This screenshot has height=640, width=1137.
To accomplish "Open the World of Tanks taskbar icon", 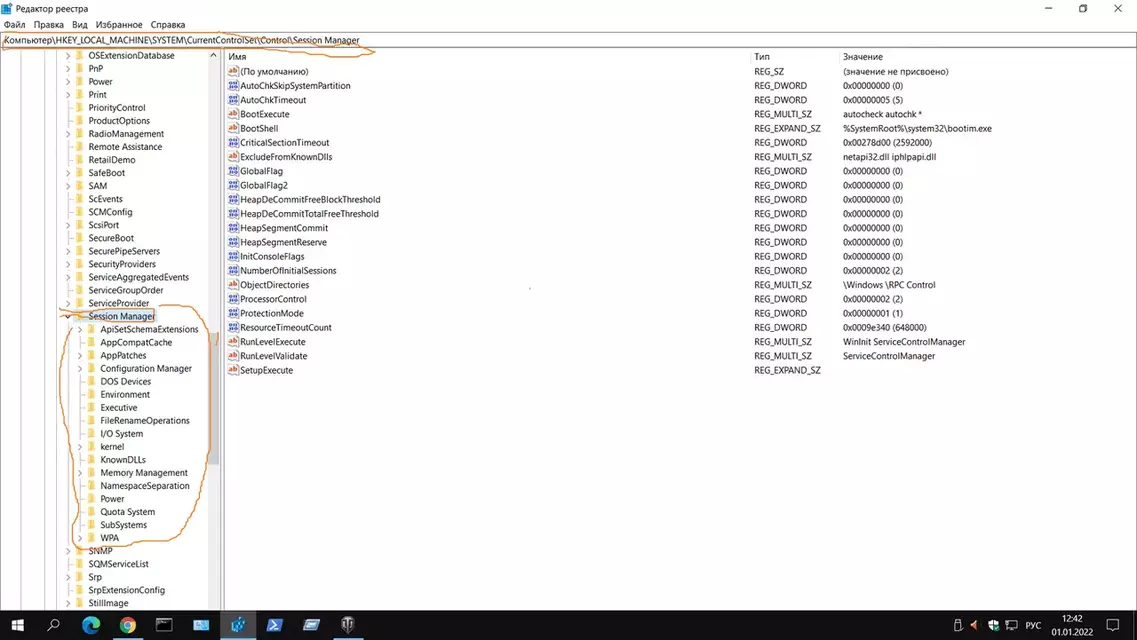I will 348,625.
